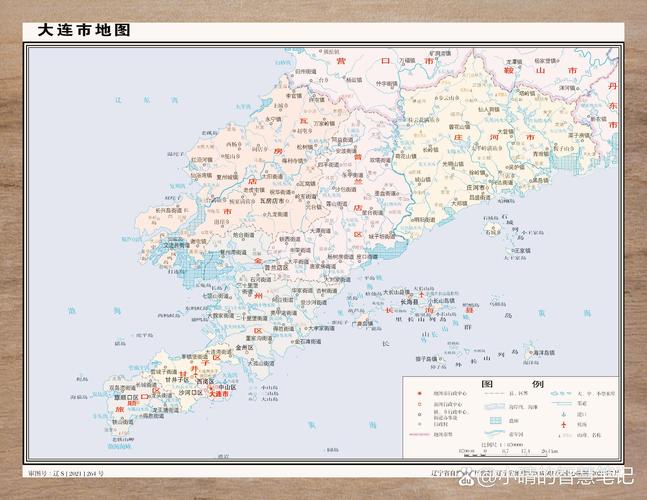Click the 复州城镇 label
The width and height of the screenshot is (647, 500).
click(x=227, y=177)
